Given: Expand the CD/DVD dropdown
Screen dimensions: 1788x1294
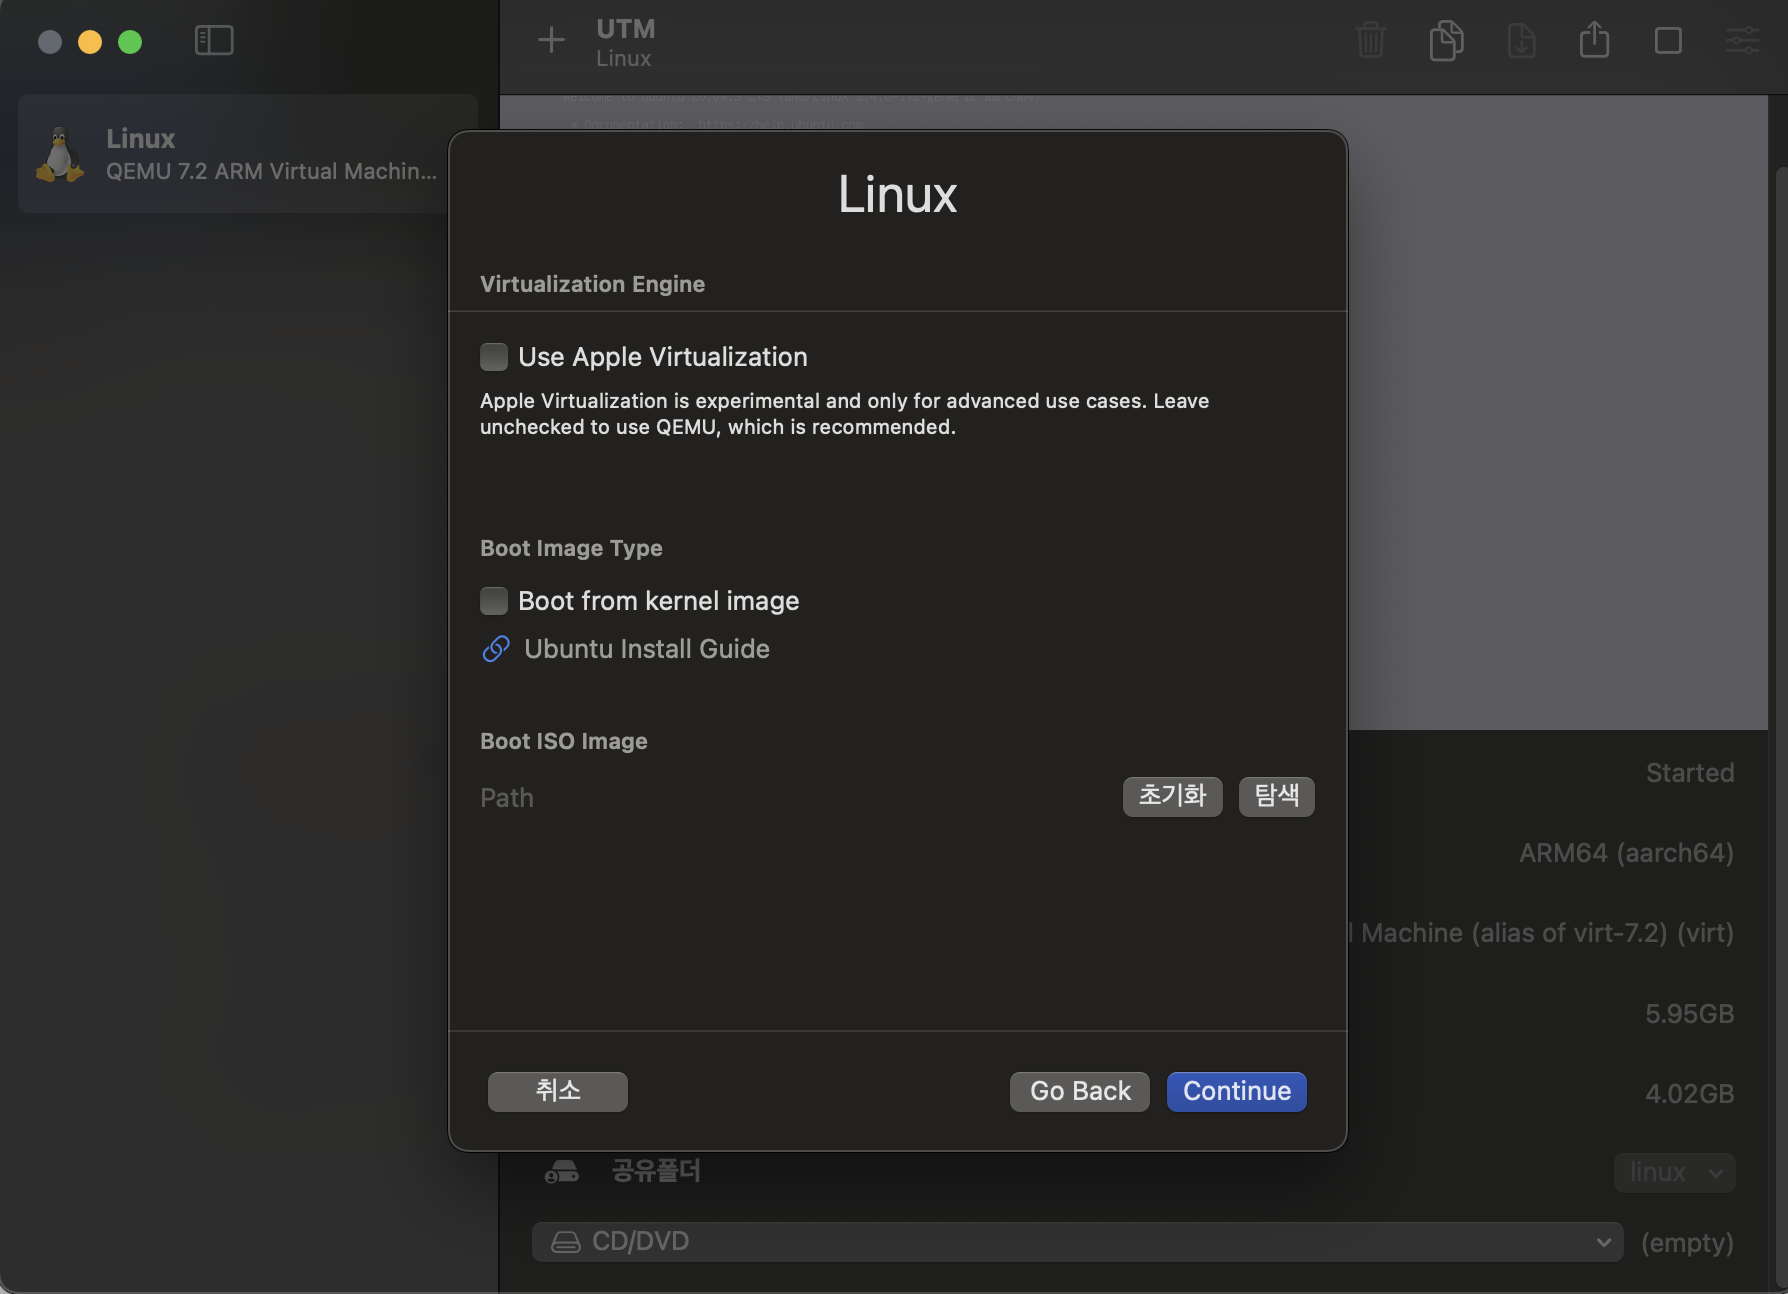Looking at the screenshot, I should (x=1077, y=1242).
